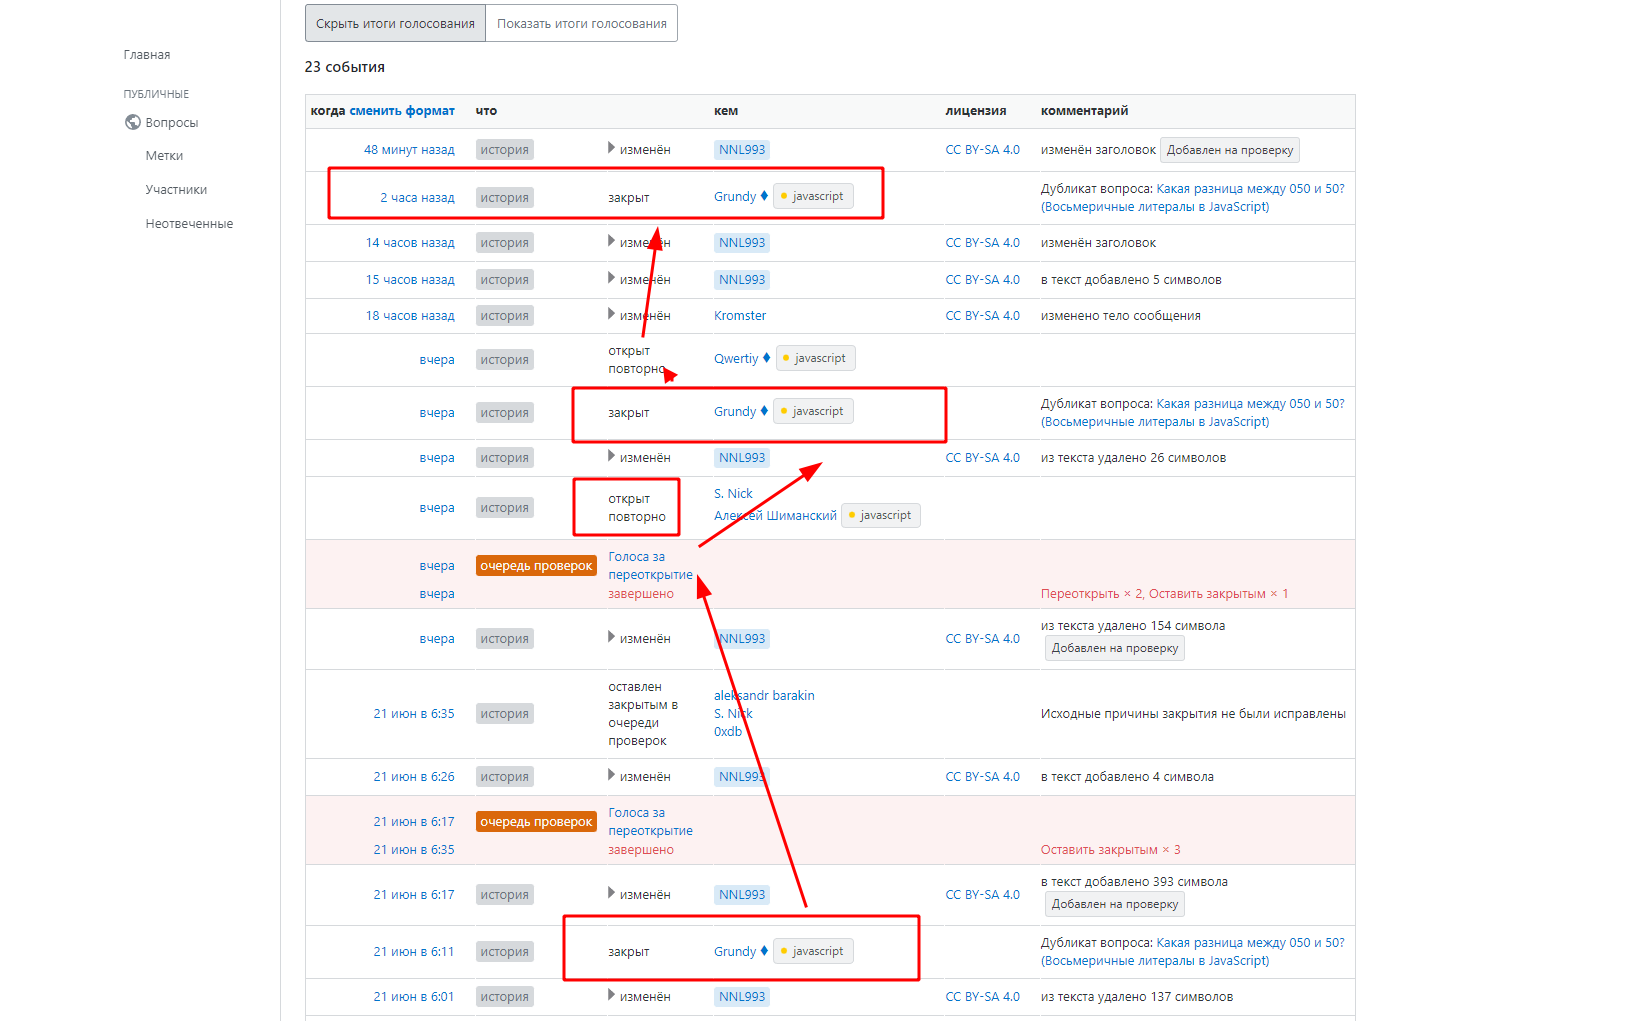1633x1021 pixels.
Task: Open the duplicate question link in the 2 часа назад row
Action: 1193,198
